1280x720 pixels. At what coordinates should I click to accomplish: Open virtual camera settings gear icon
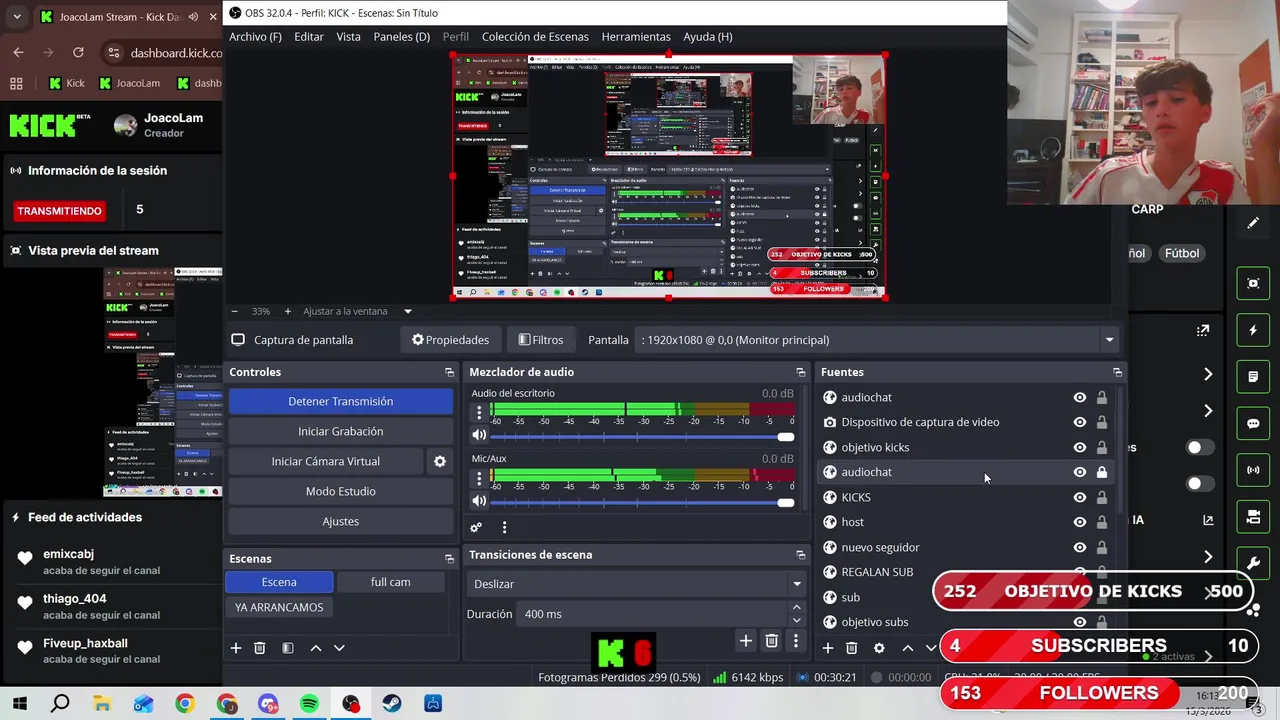pos(439,461)
